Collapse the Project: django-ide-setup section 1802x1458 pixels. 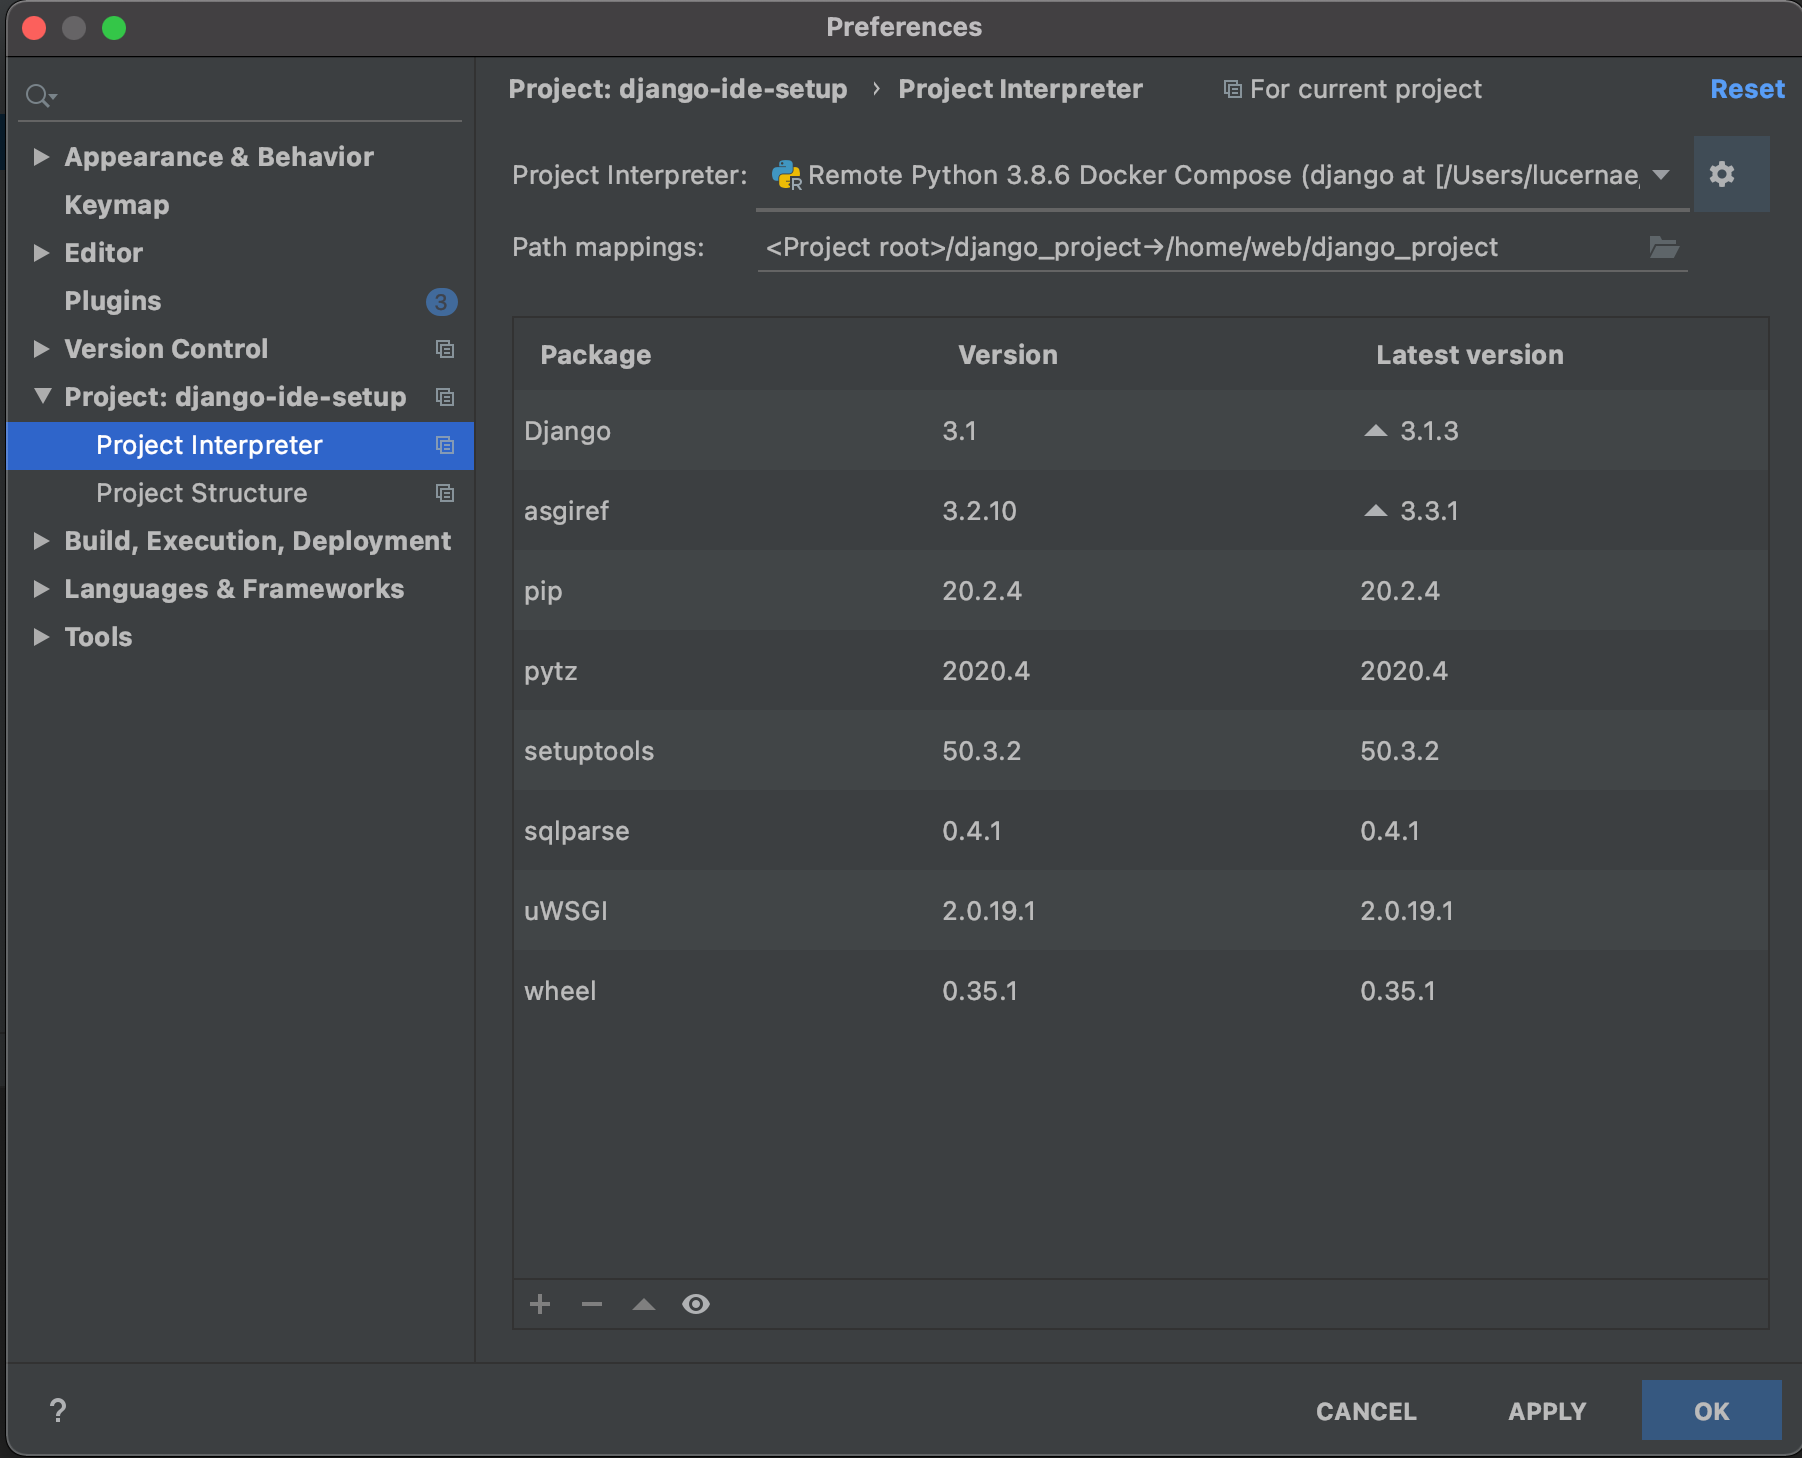[x=42, y=396]
